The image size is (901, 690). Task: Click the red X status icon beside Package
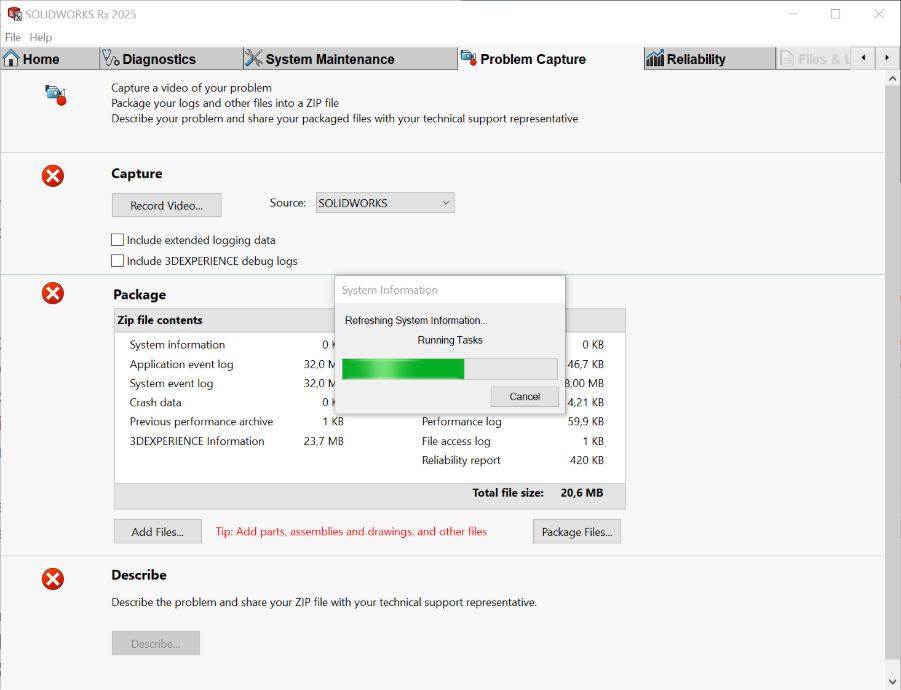(53, 293)
